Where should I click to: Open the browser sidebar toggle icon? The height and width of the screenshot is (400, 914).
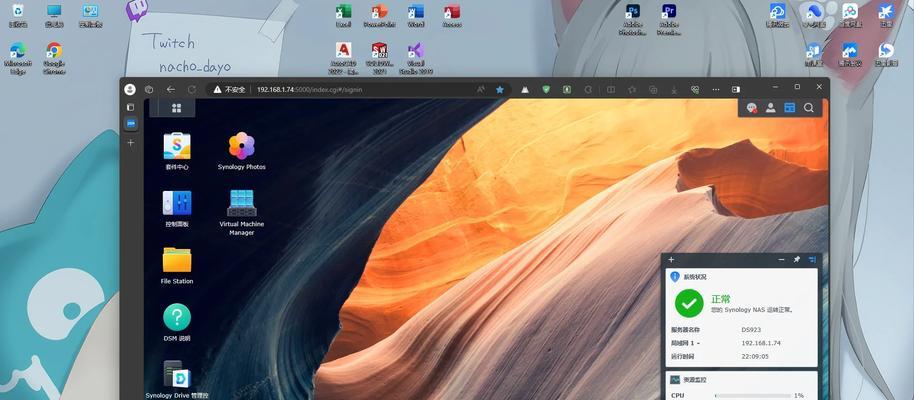[736, 90]
